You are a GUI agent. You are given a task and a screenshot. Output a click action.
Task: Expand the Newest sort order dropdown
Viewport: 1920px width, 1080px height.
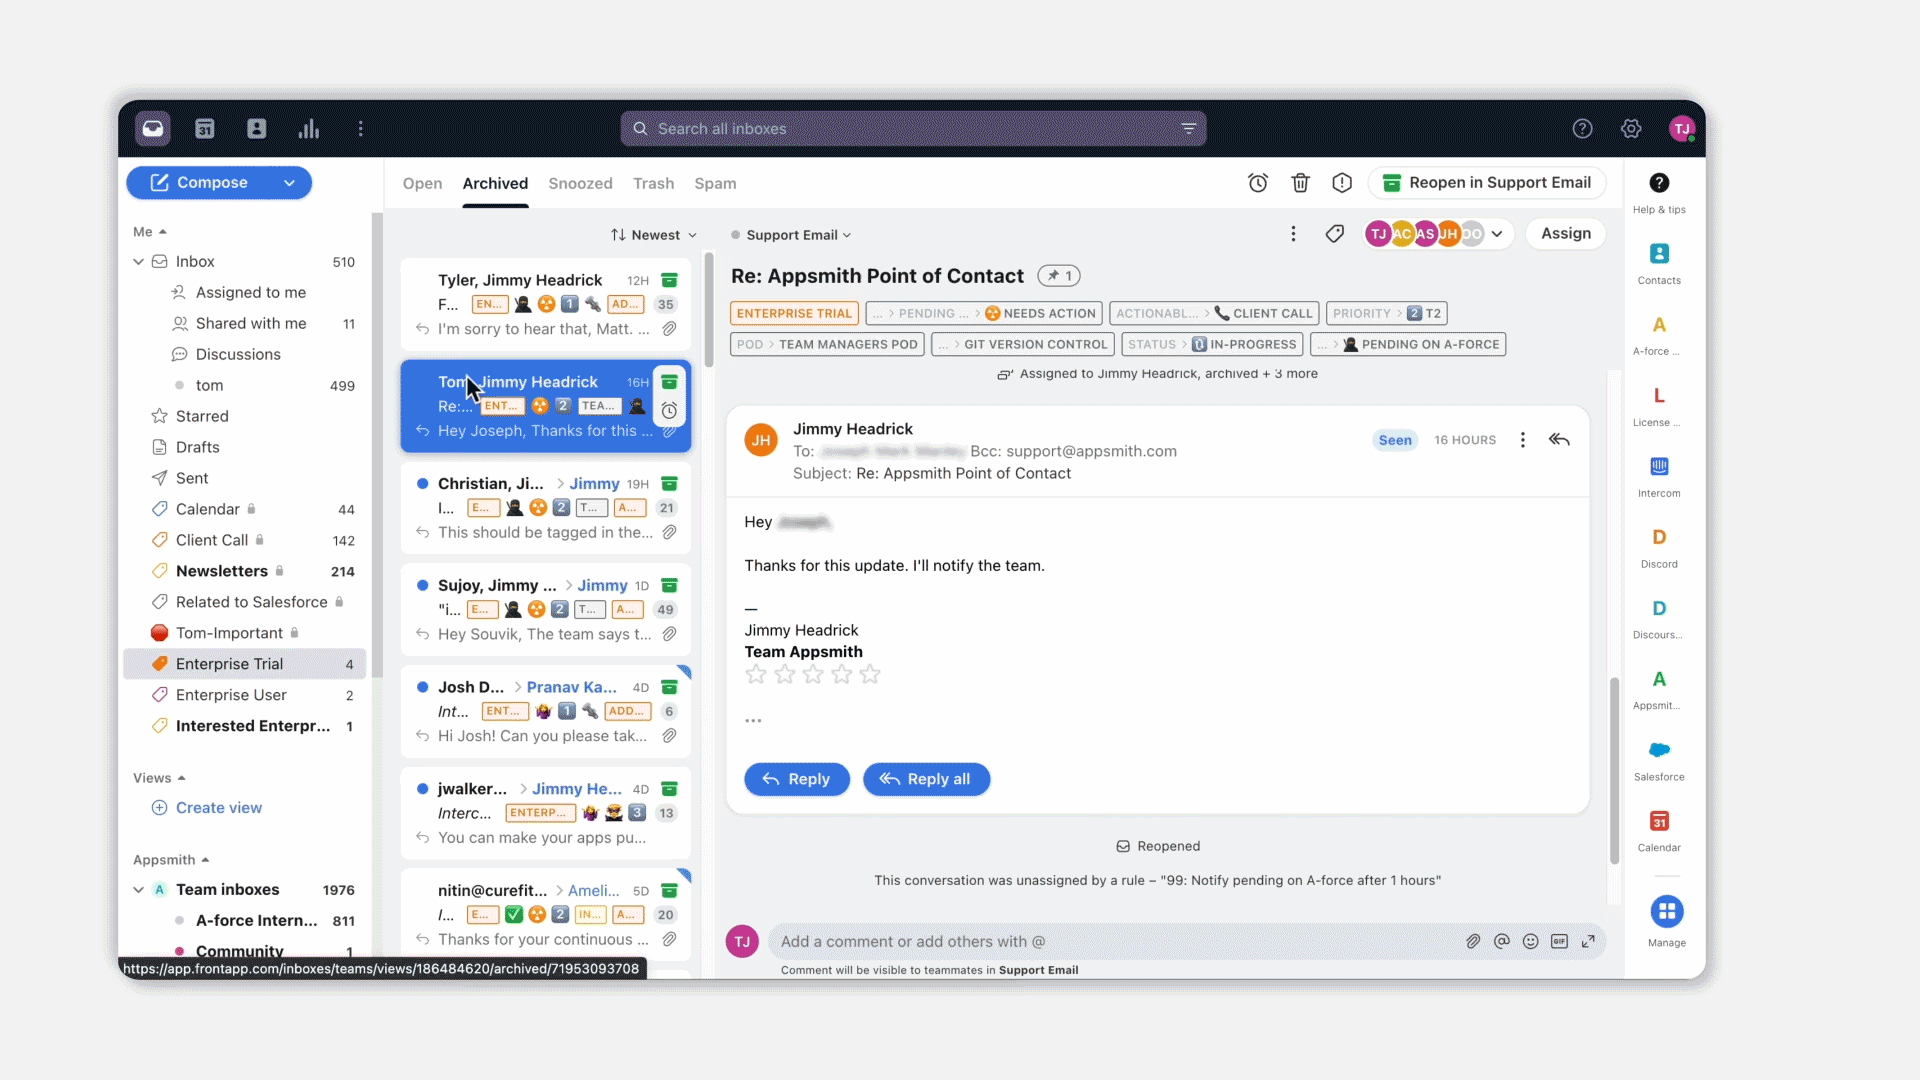tap(654, 234)
